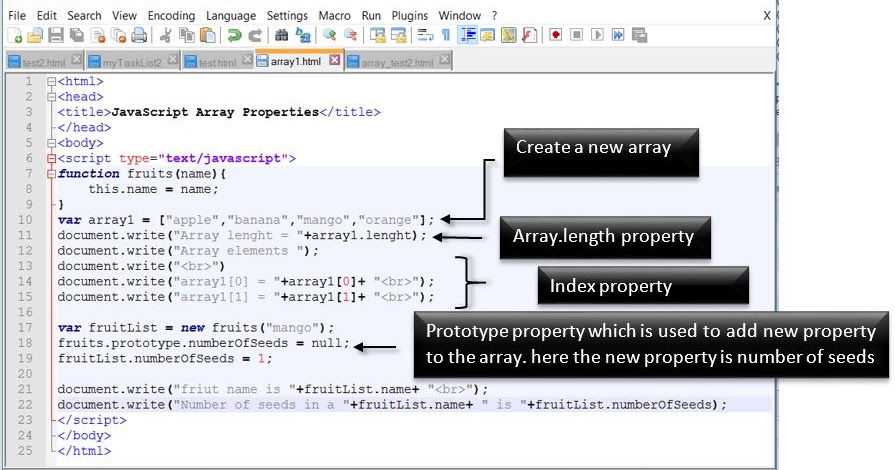
Task: Play back the recorded macro
Action: coord(597,35)
